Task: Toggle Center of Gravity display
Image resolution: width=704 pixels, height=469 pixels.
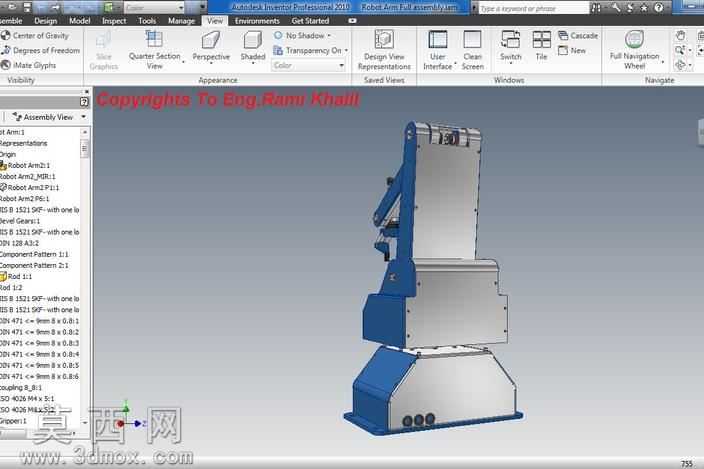Action: tap(35, 35)
